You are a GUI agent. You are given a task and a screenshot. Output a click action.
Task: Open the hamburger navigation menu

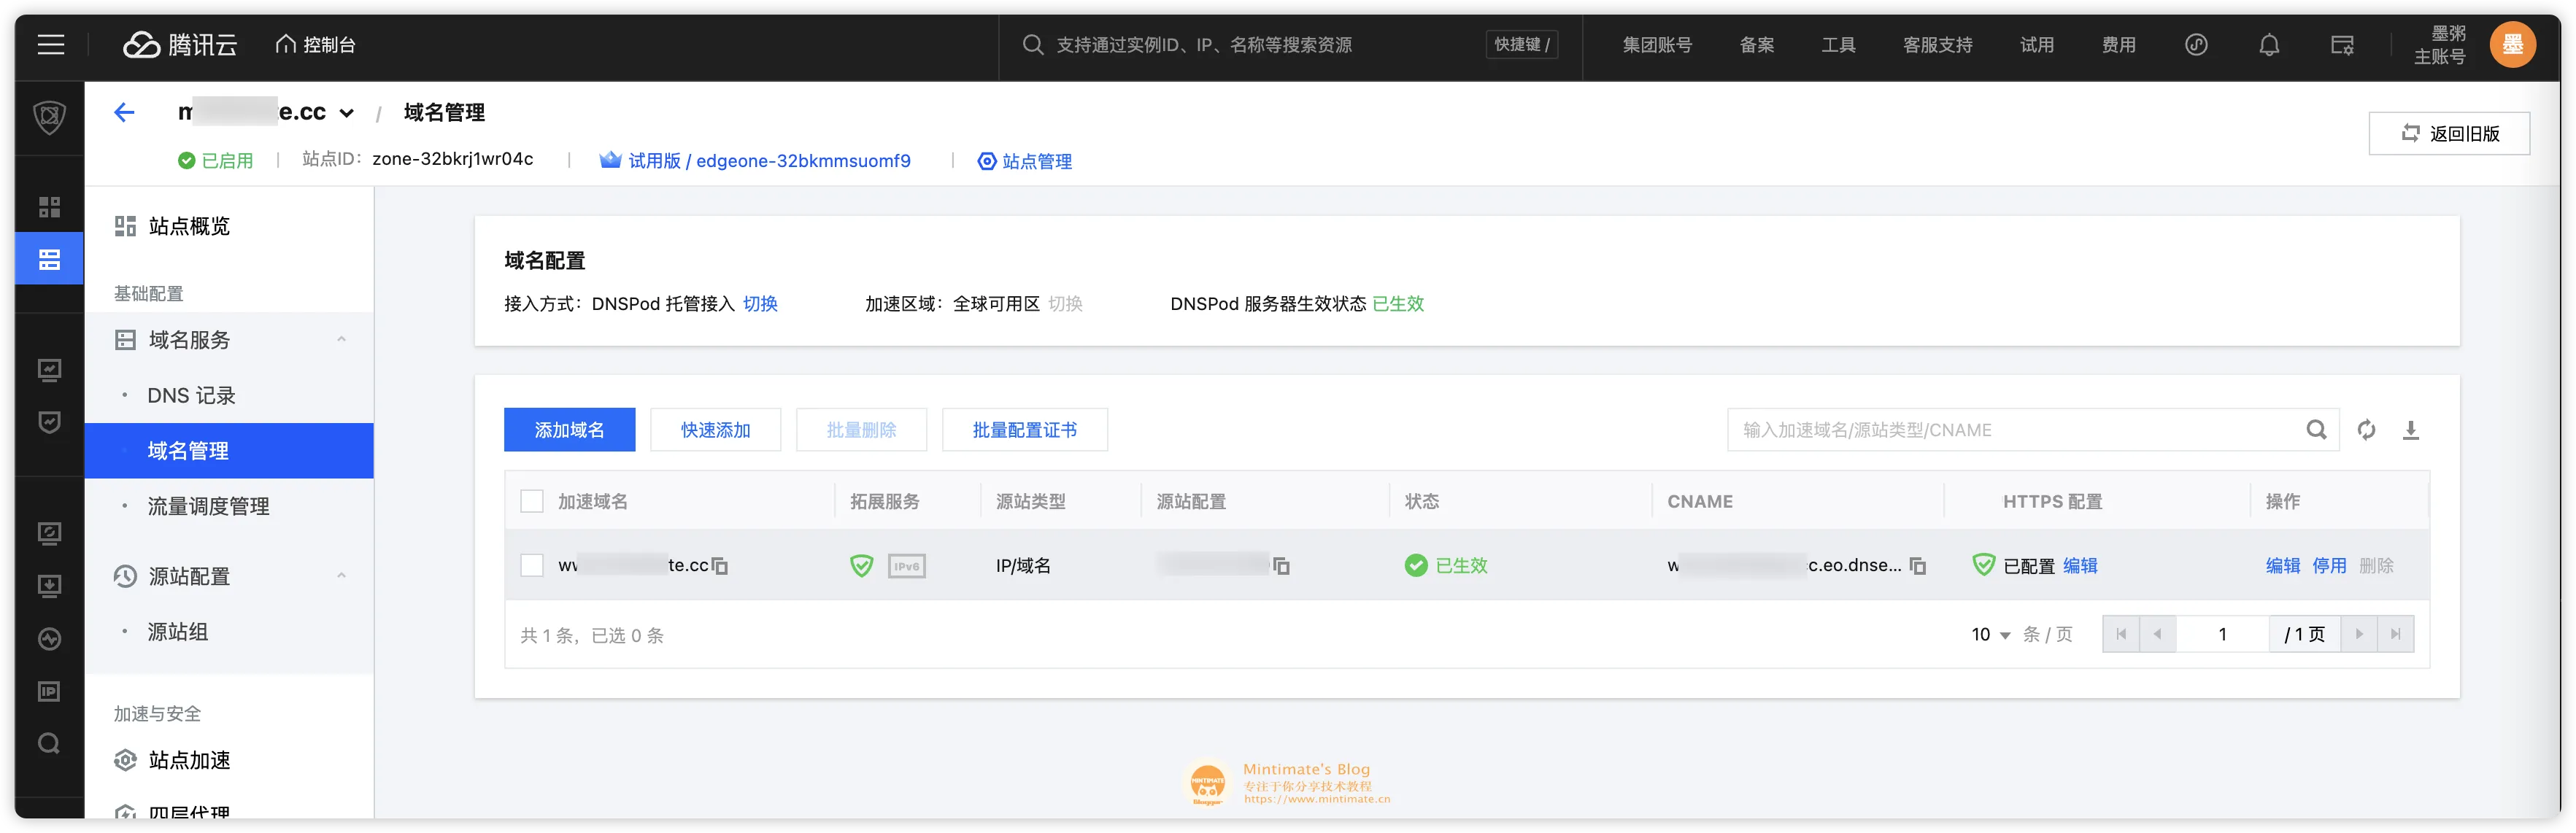coord(50,44)
